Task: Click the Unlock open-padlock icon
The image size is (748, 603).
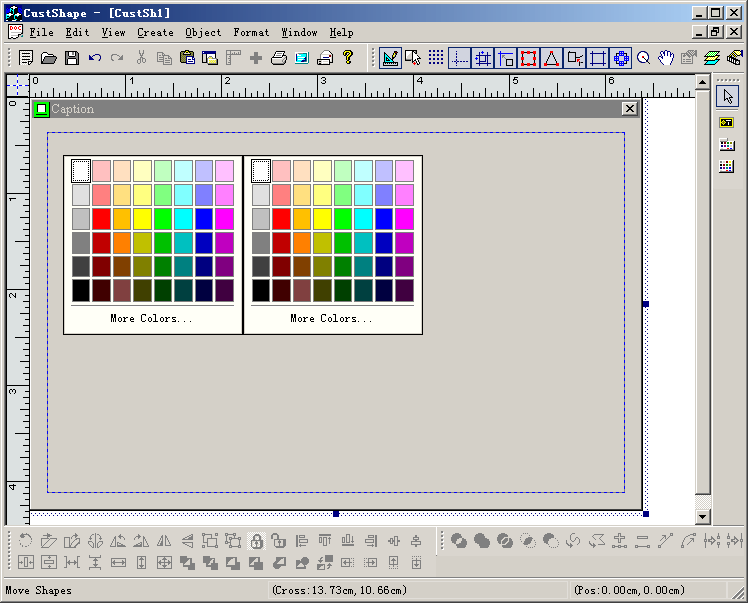Action: click(279, 541)
